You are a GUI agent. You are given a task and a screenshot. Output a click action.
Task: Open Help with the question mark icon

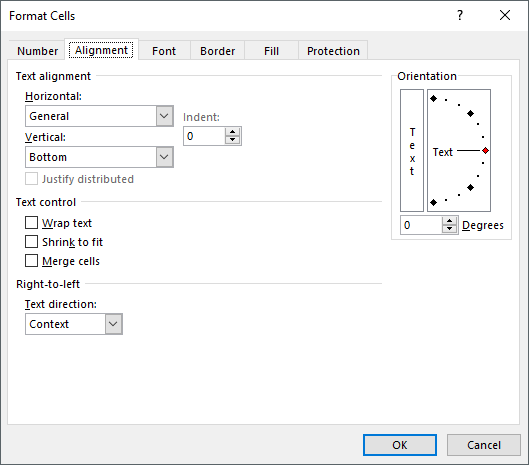(460, 15)
